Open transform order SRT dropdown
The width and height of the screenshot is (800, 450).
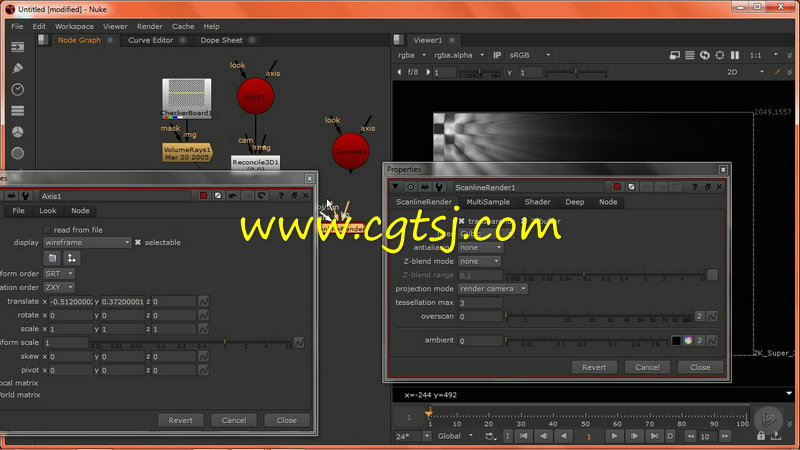point(59,273)
